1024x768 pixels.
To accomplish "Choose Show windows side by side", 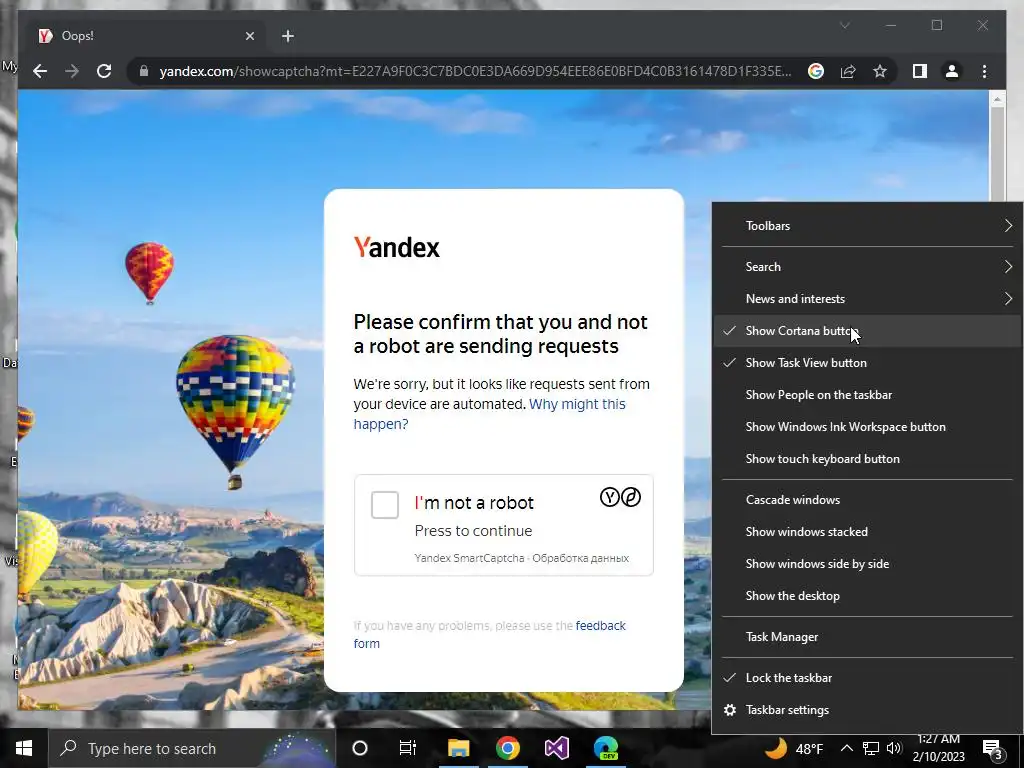I will click(x=867, y=564).
